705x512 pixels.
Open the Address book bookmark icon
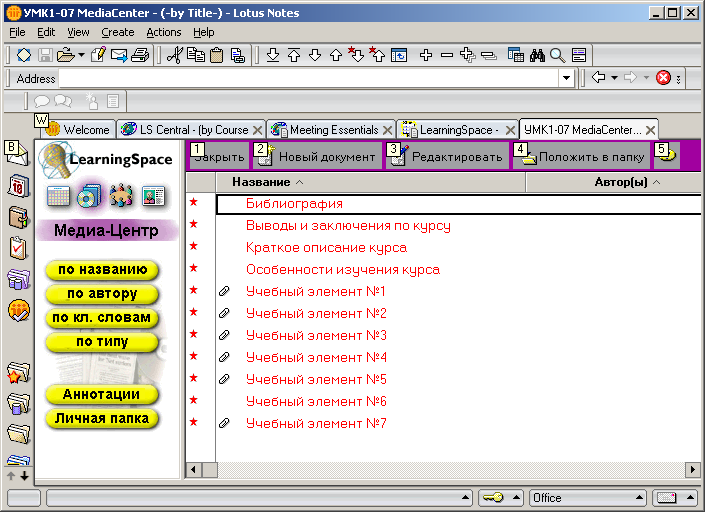pyautogui.click(x=18, y=218)
